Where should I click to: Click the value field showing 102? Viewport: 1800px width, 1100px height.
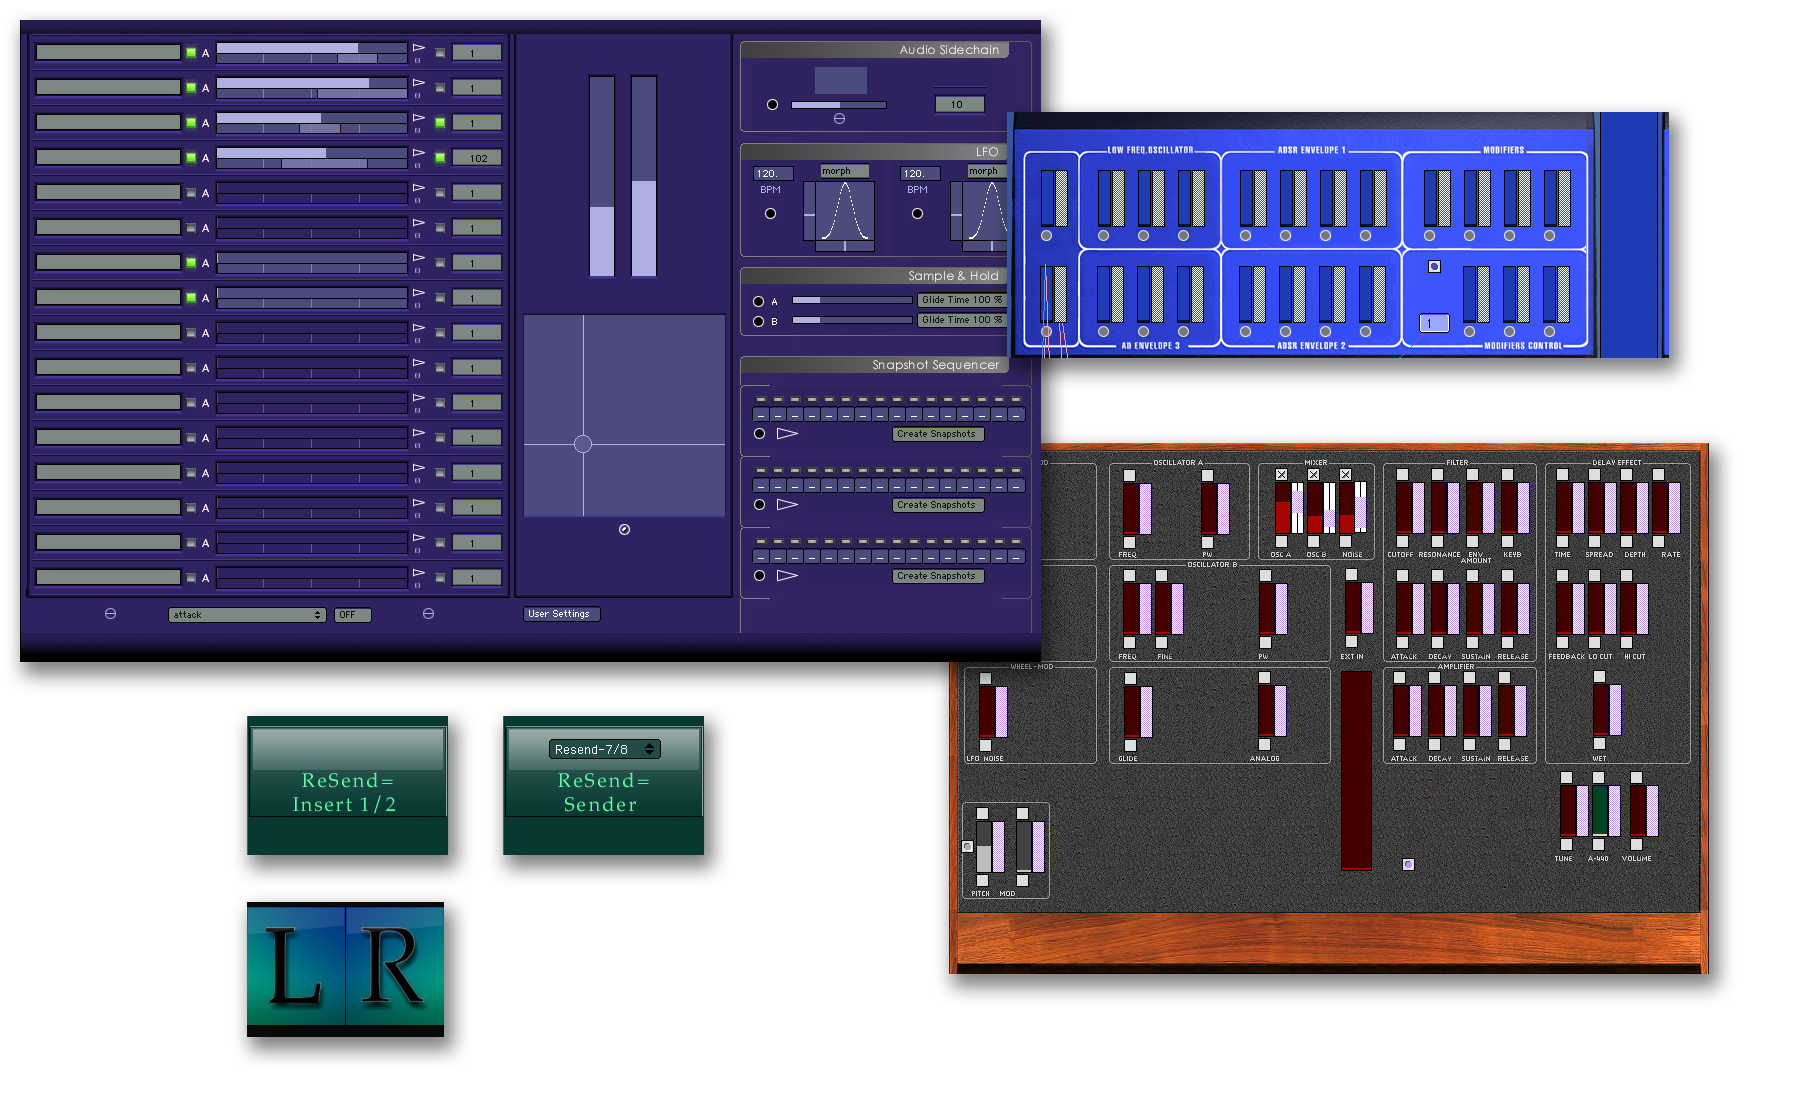[x=477, y=157]
